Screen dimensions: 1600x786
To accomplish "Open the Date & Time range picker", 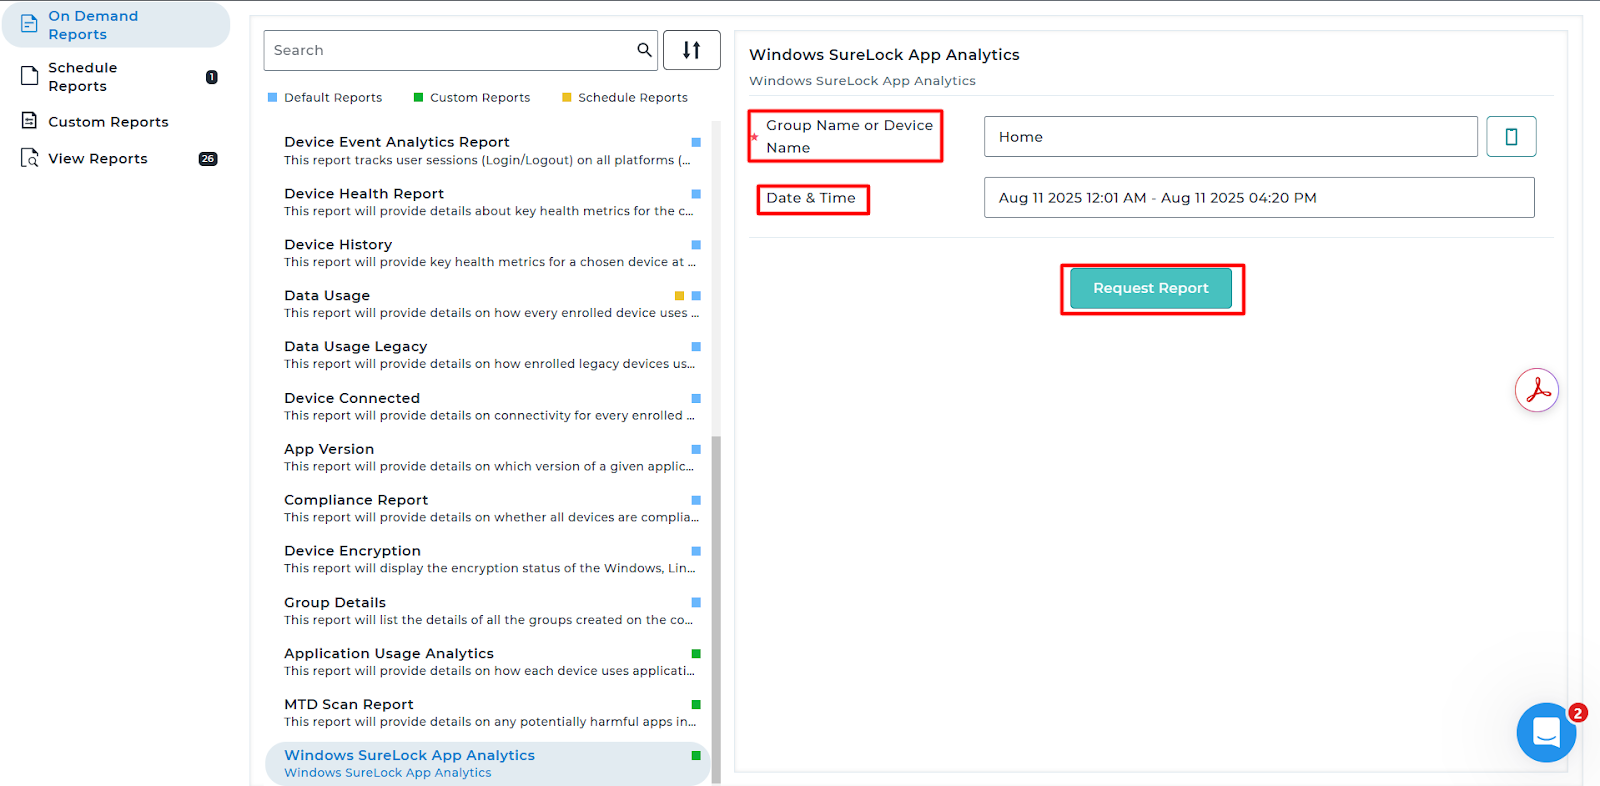I will [x=1258, y=198].
